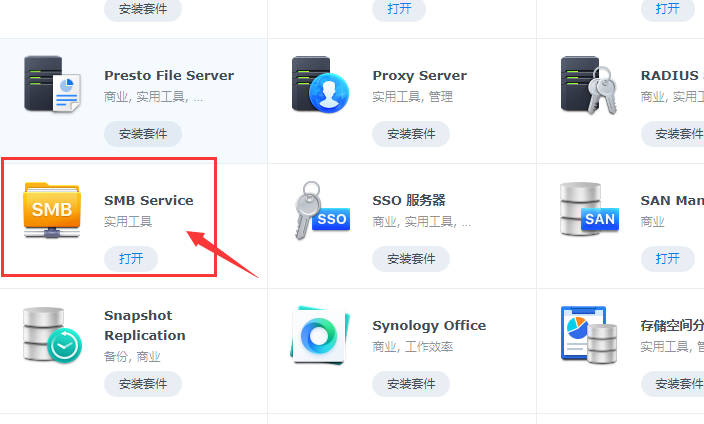Viewport: 704px width, 424px height.
Task: Open the SMB Service package
Action: 131,259
